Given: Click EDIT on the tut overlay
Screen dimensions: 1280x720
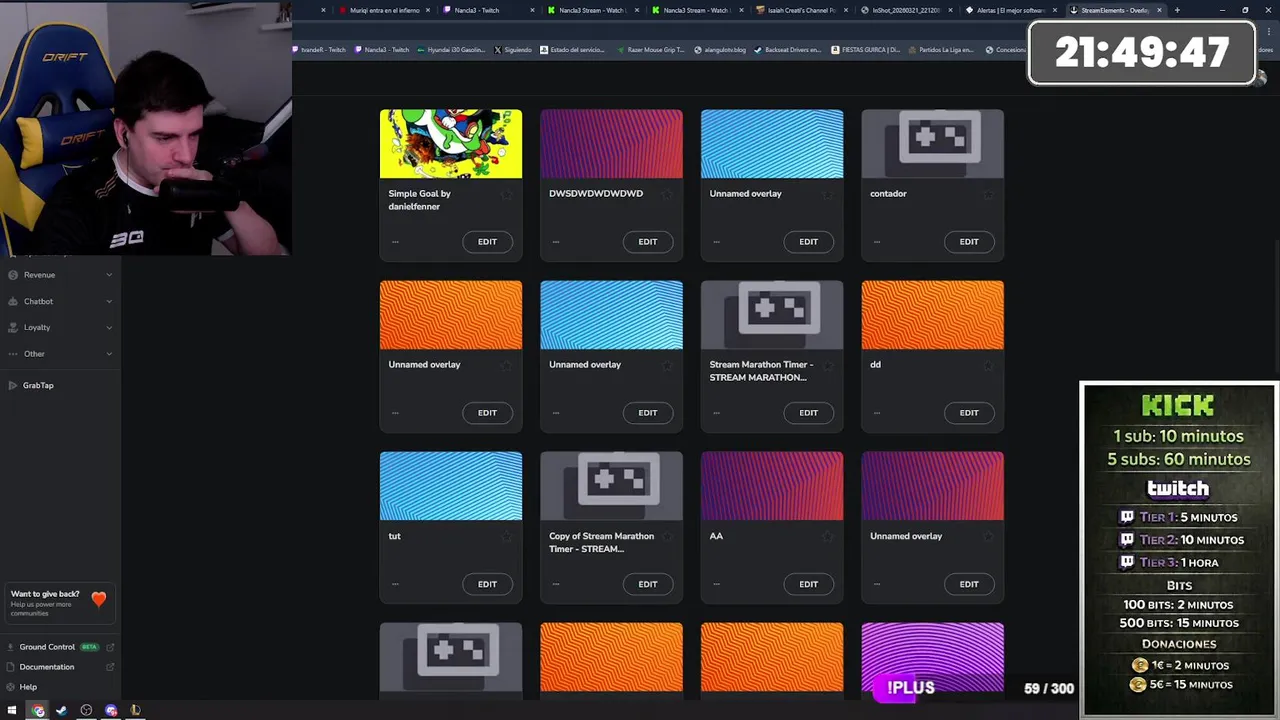Looking at the screenshot, I should point(487,584).
